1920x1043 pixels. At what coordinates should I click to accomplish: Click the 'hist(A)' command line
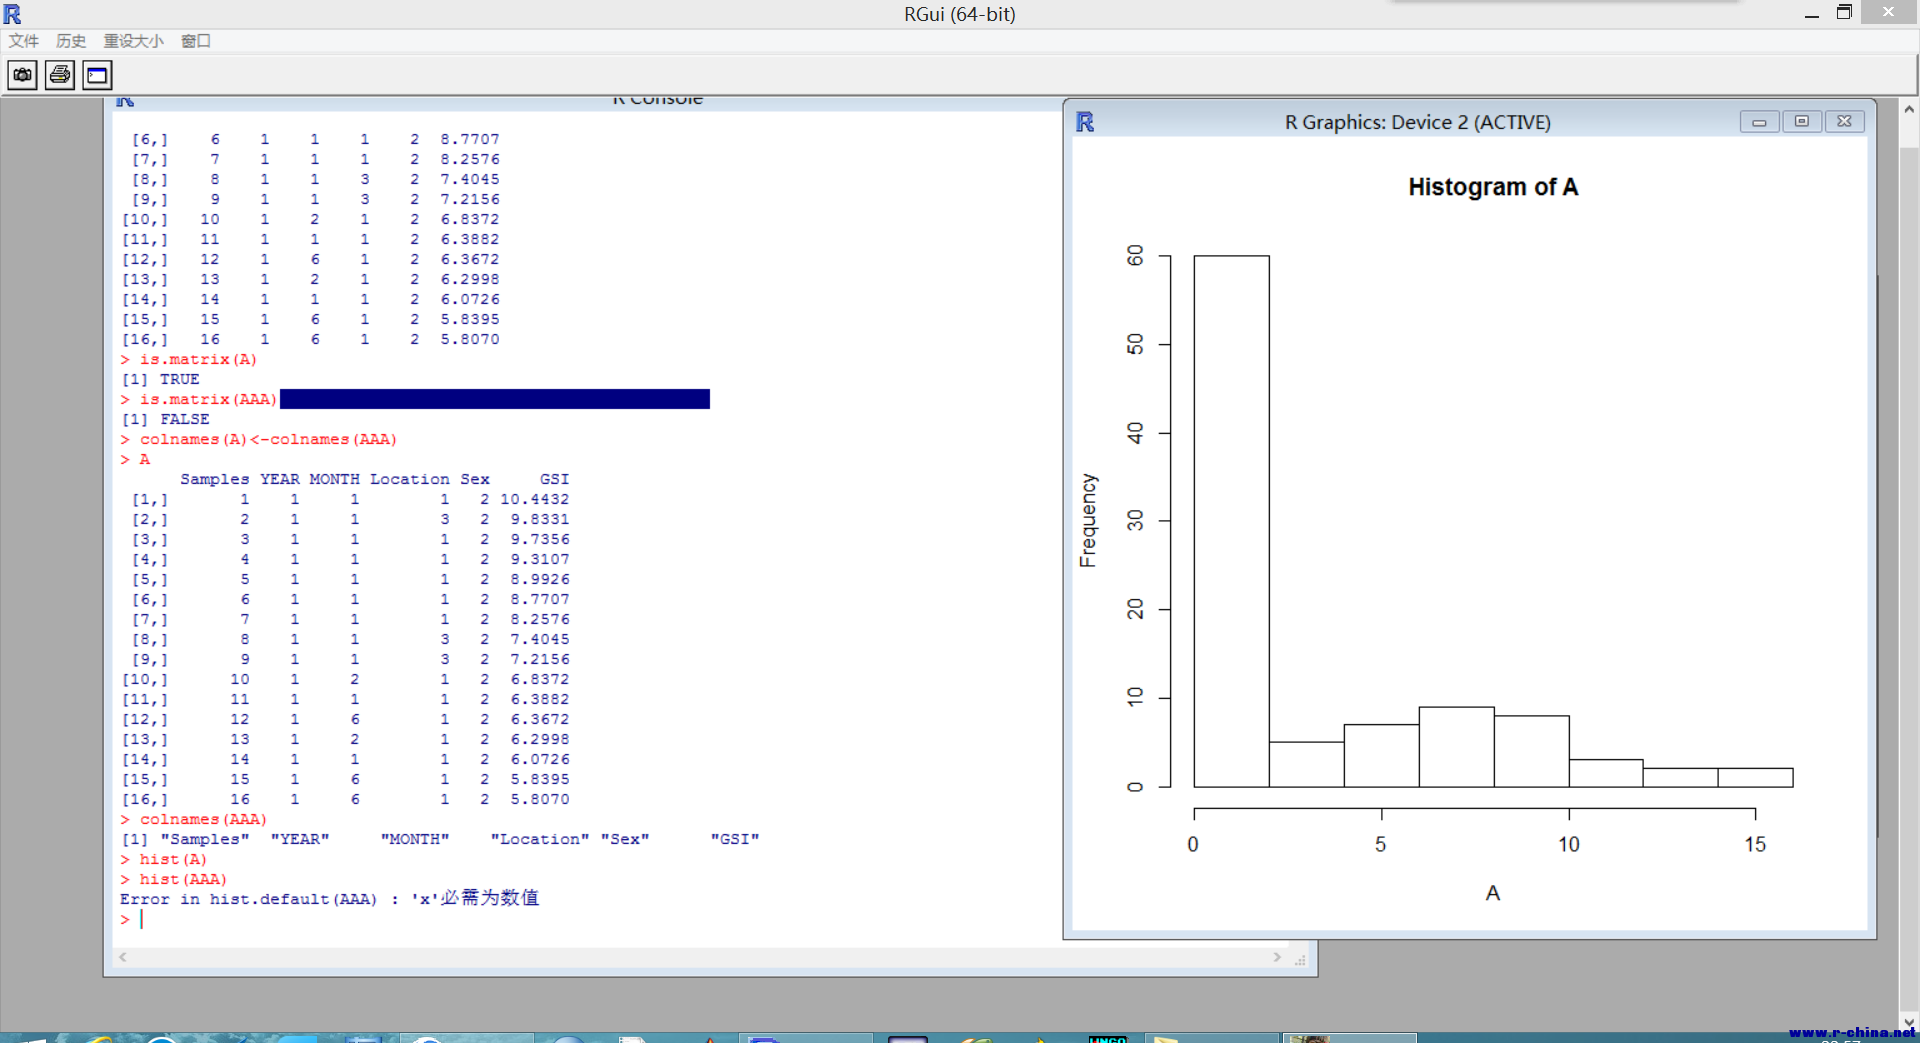[164, 859]
